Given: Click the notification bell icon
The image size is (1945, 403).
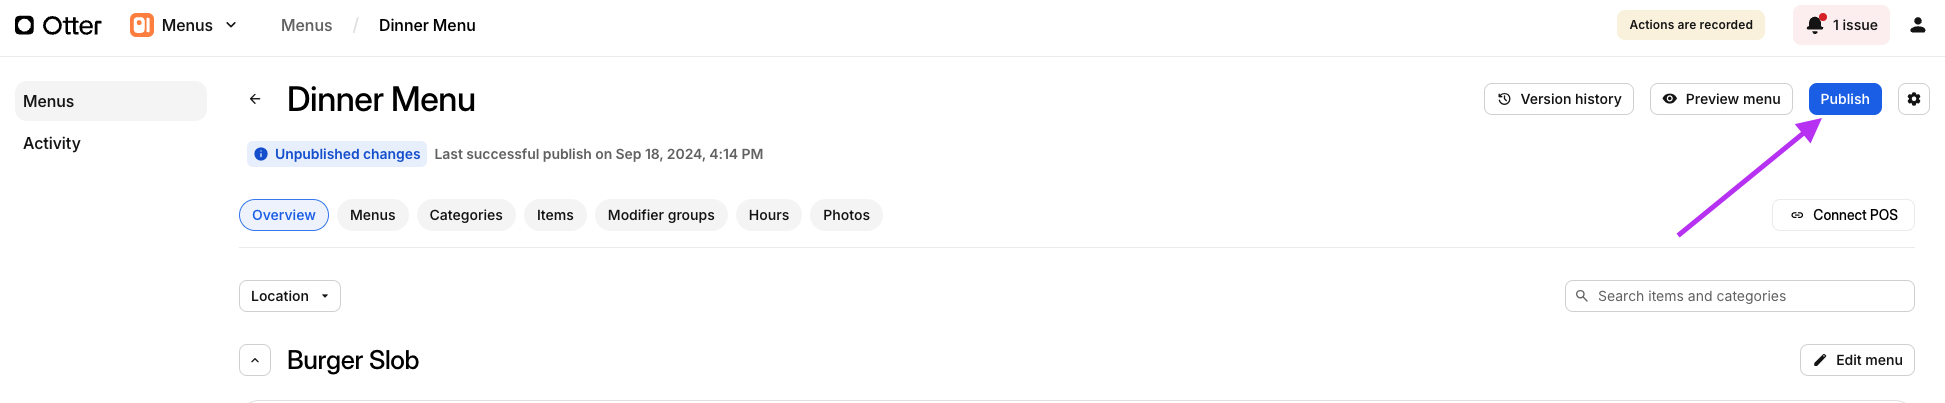Looking at the screenshot, I should click(x=1815, y=25).
